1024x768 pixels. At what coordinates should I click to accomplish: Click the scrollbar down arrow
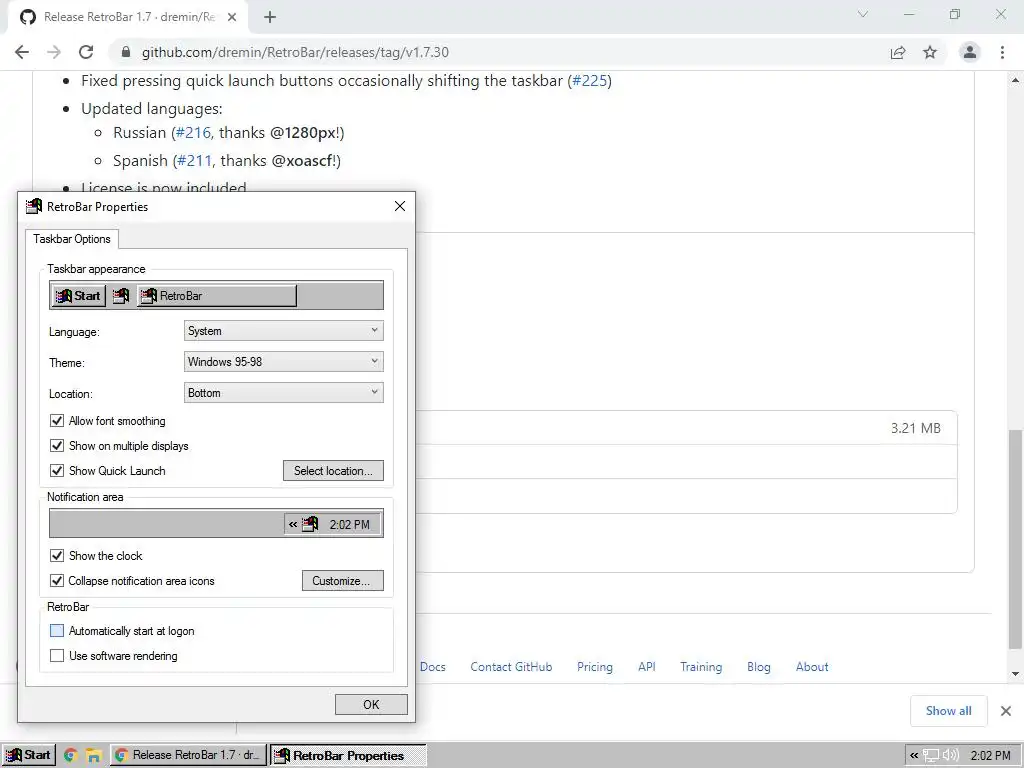click(1016, 674)
